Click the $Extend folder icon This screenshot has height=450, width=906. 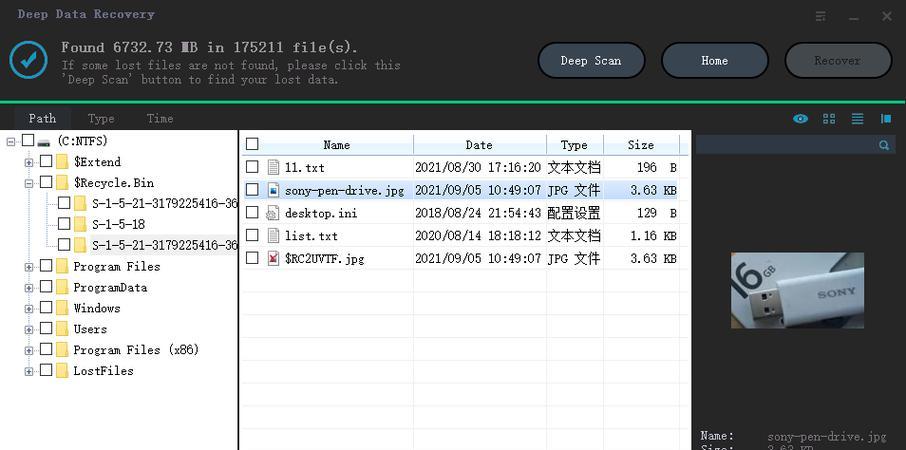(x=62, y=162)
